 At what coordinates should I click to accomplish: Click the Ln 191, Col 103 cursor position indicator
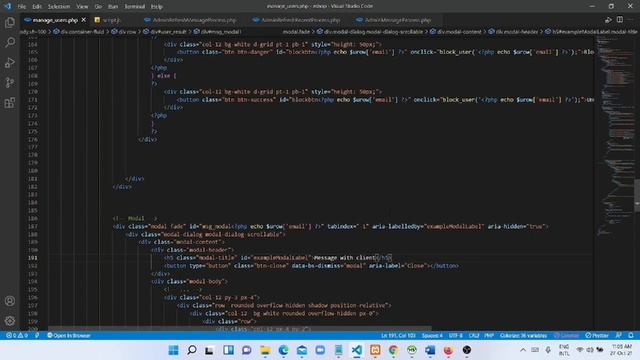pos(398,336)
